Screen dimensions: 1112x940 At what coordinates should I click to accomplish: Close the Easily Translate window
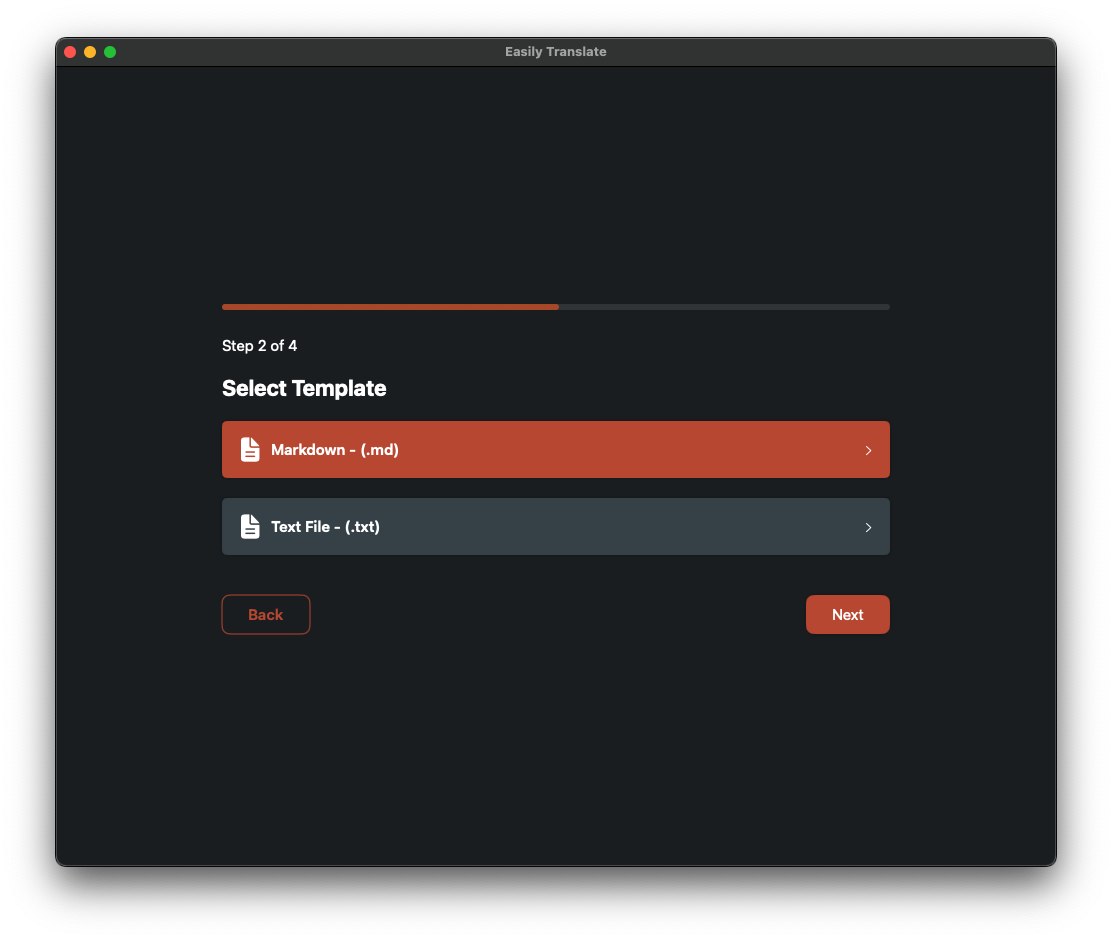pos(70,52)
